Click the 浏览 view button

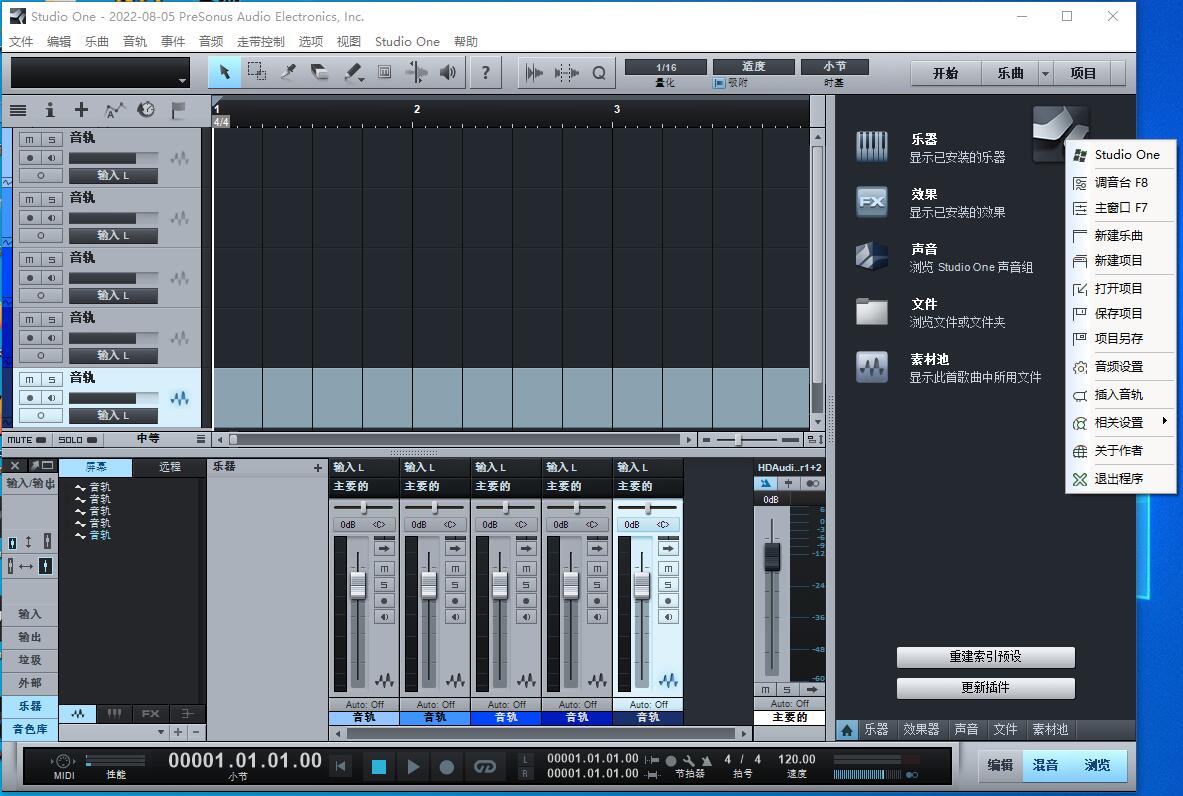1097,765
